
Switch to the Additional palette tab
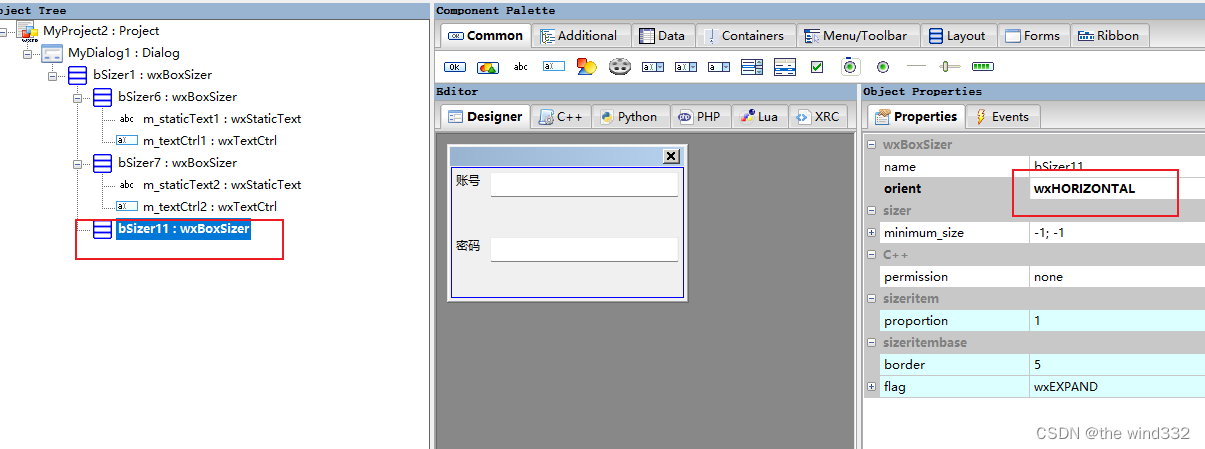[x=579, y=35]
